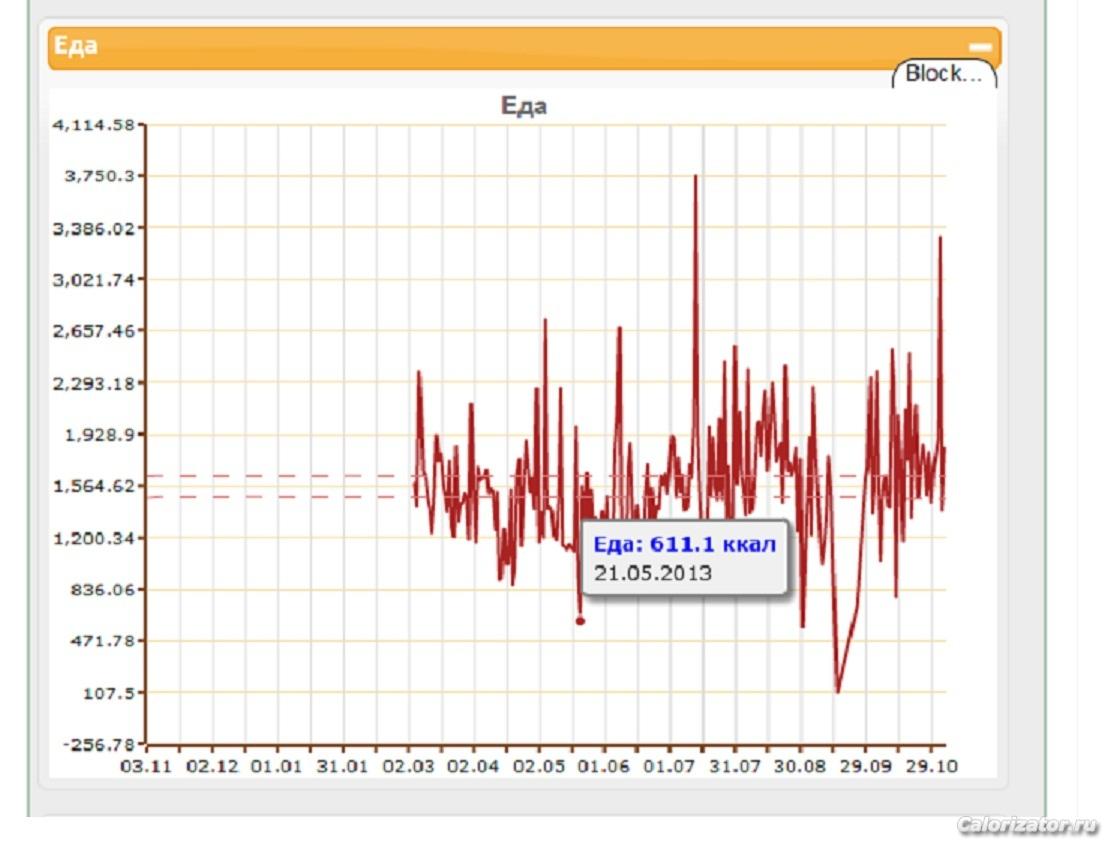This screenshot has width=1120, height=846.
Task: Click the Еда chart title
Action: tap(523, 106)
